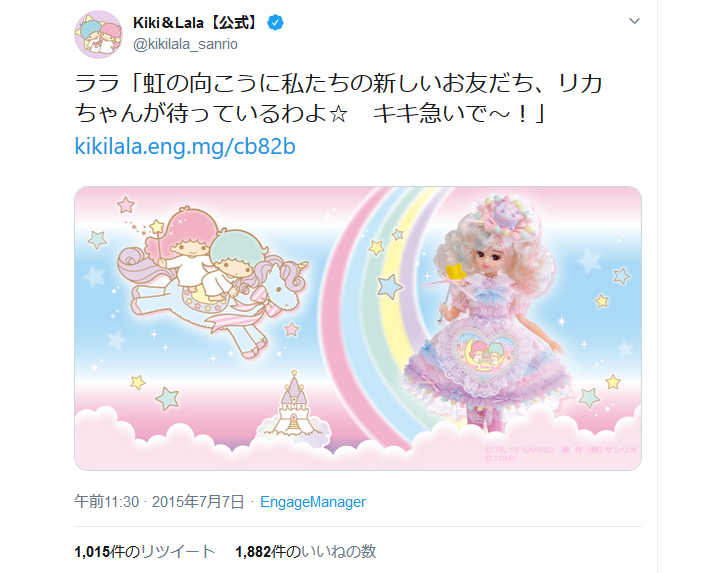Click the yellow star wand held by doll
Screen dimensions: 720x573
[454, 274]
